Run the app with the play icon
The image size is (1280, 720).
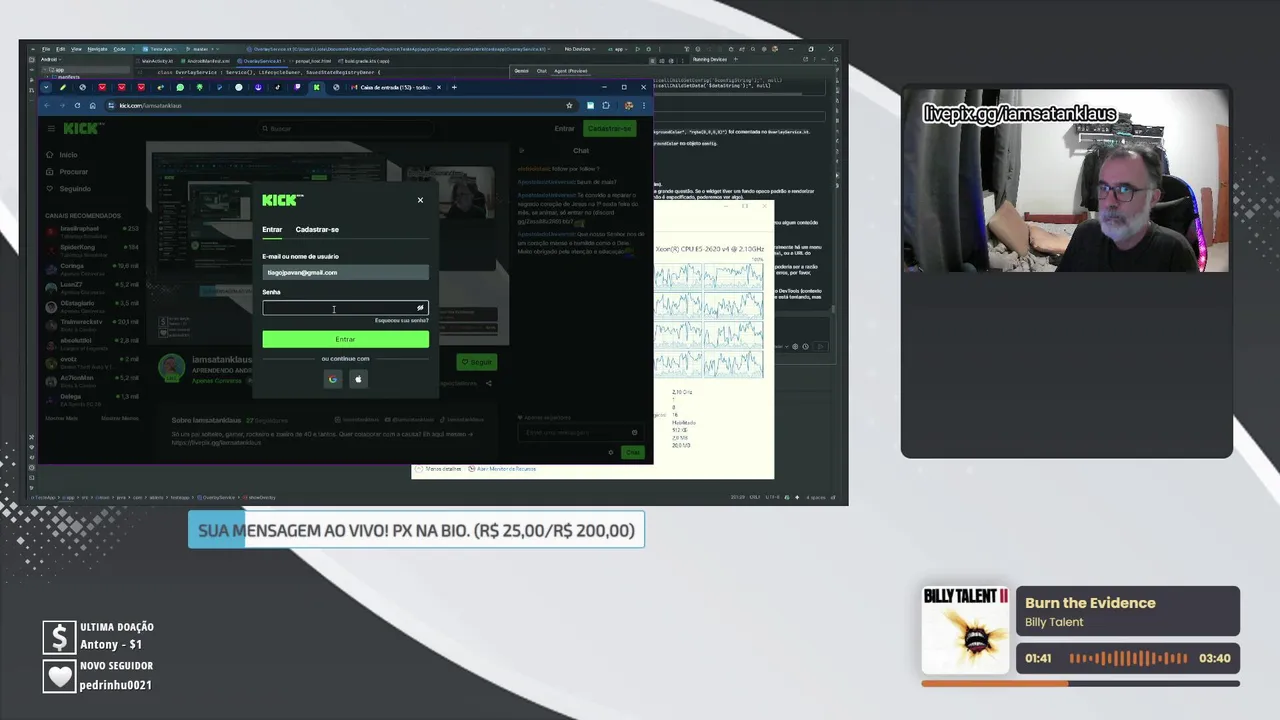(637, 49)
